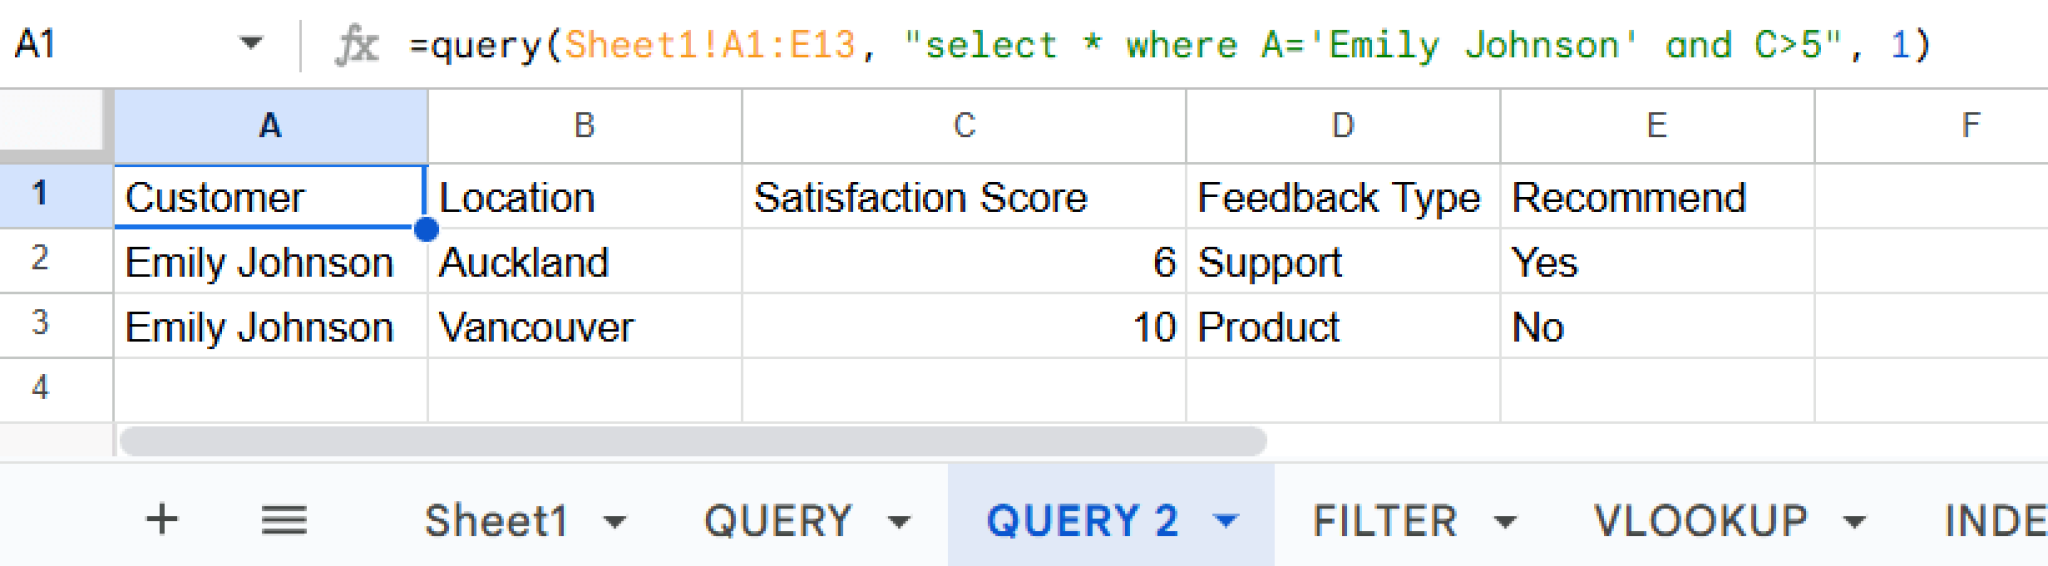
Task: Open QUERY 2 tab menu arrow
Action: [1226, 520]
